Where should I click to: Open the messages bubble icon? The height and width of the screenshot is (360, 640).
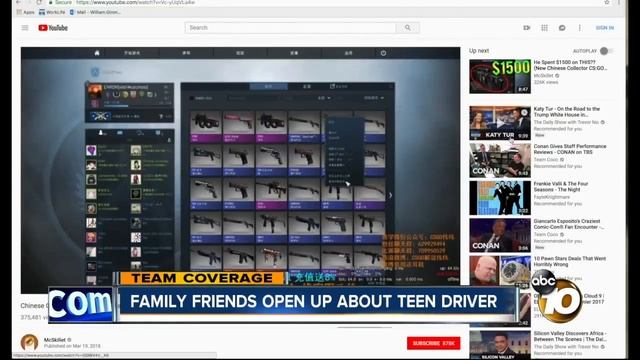[562, 28]
